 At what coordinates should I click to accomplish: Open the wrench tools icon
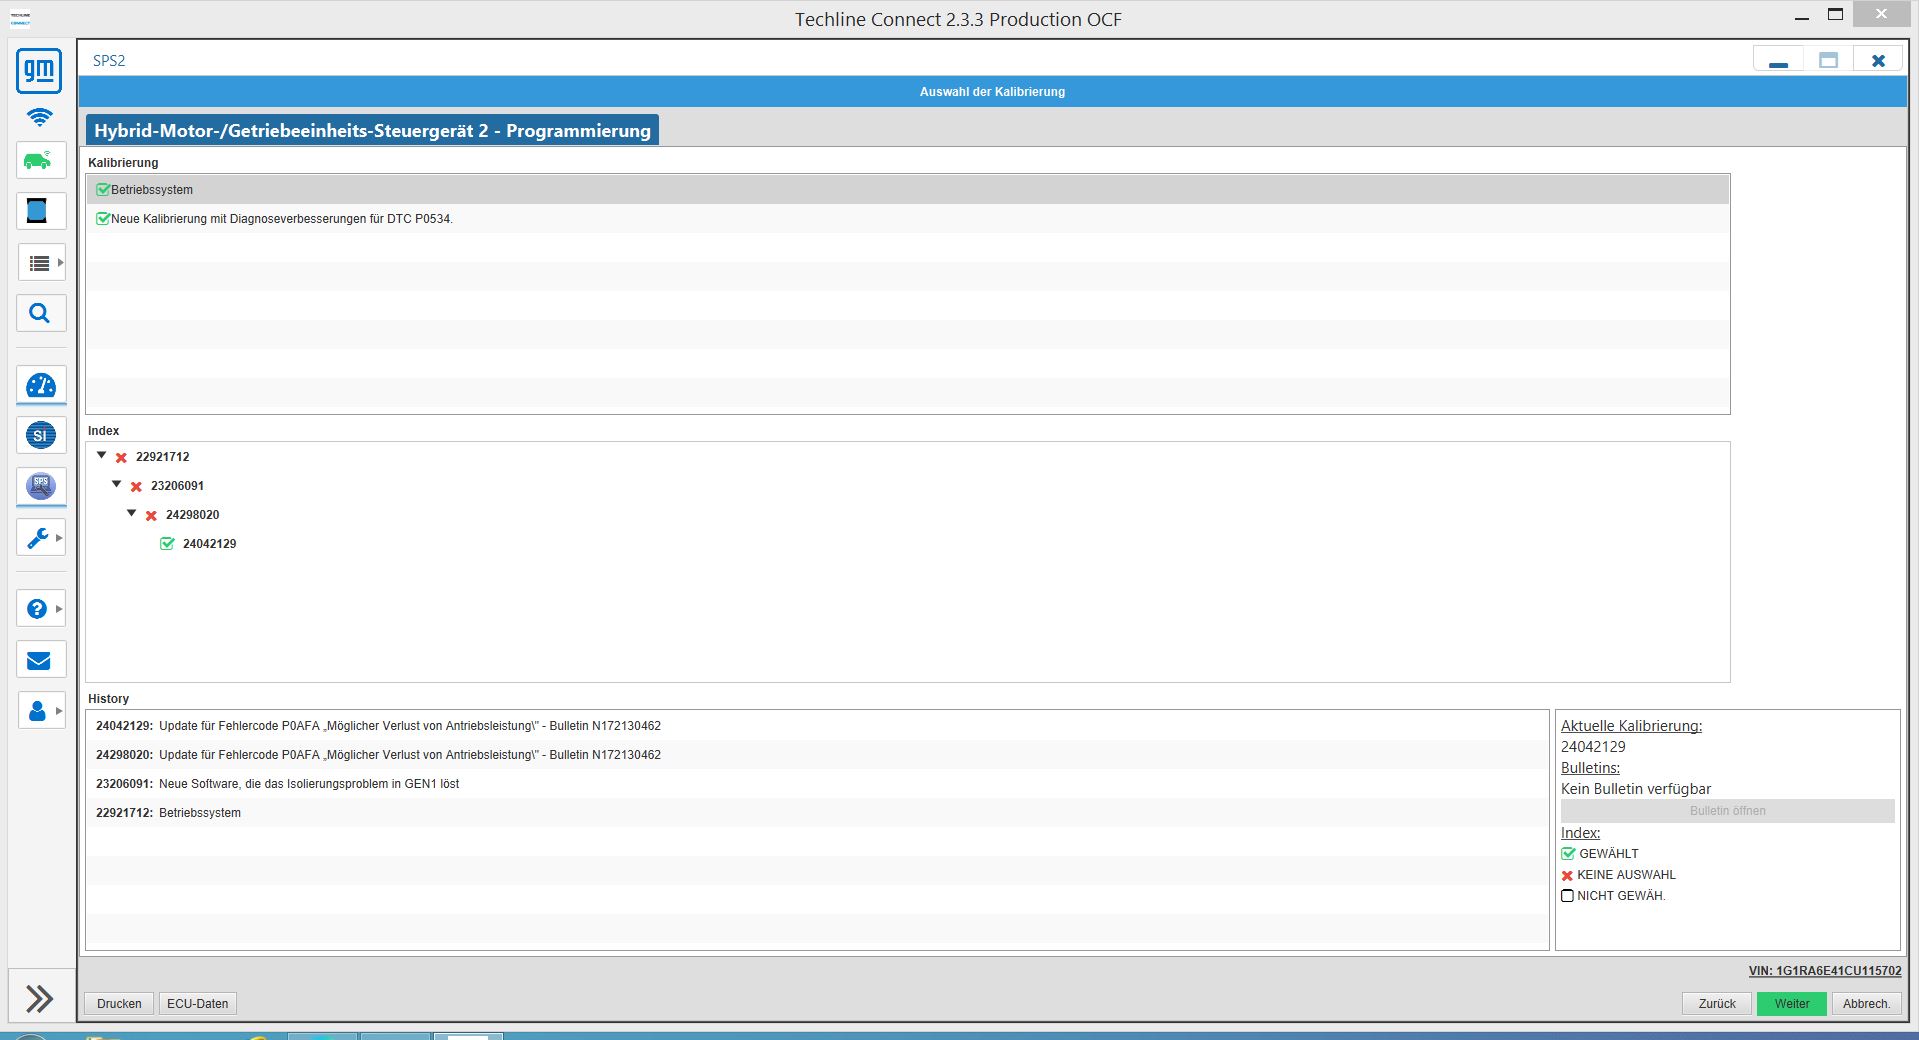[x=38, y=538]
